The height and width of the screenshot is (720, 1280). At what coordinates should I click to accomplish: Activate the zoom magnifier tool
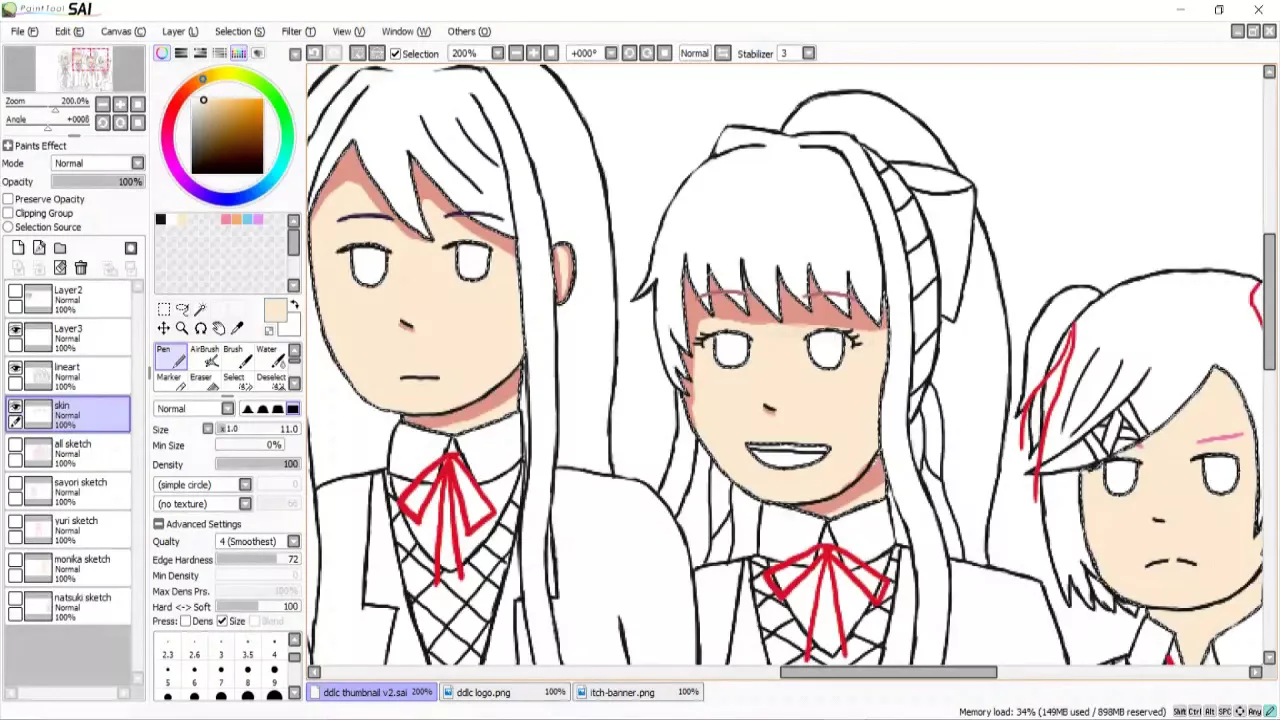[x=182, y=328]
